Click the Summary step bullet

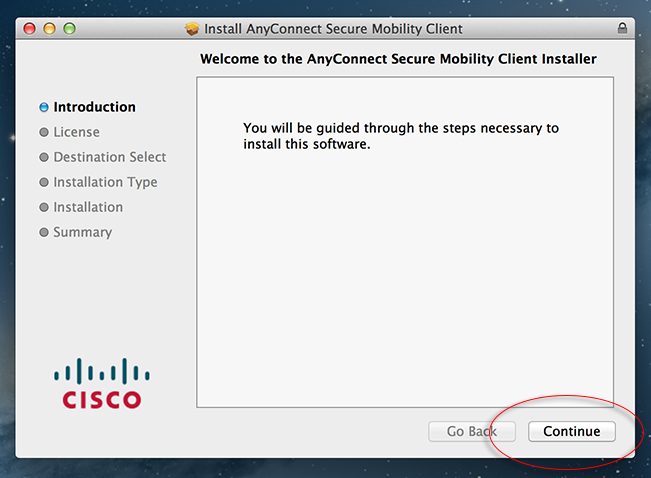pos(44,232)
